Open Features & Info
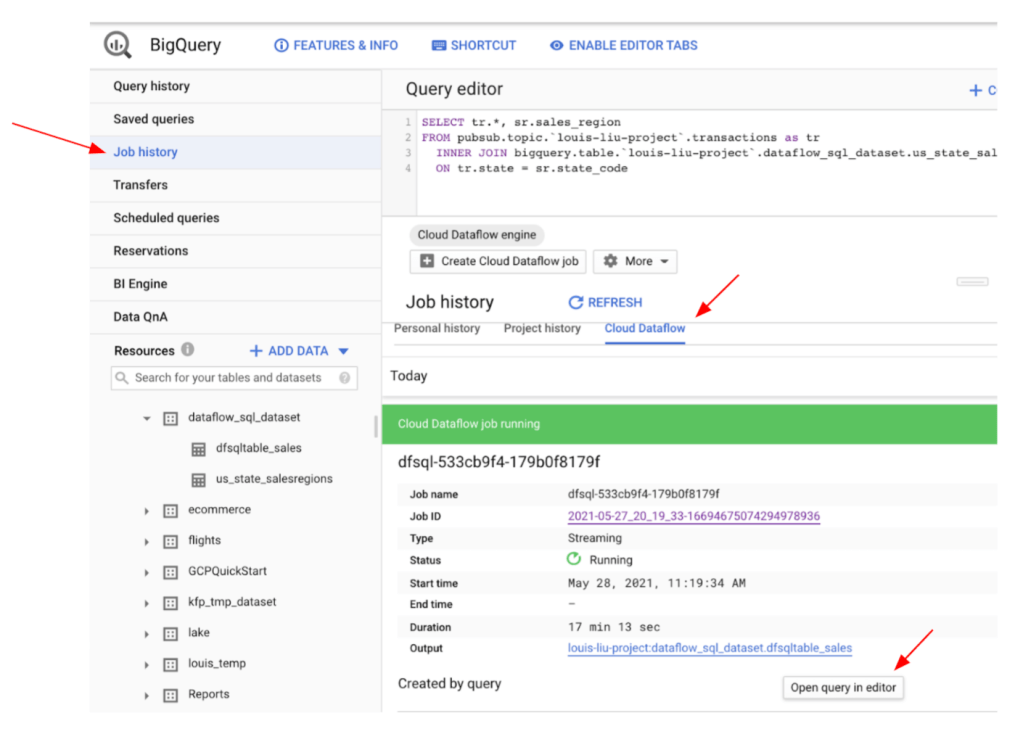 336,45
